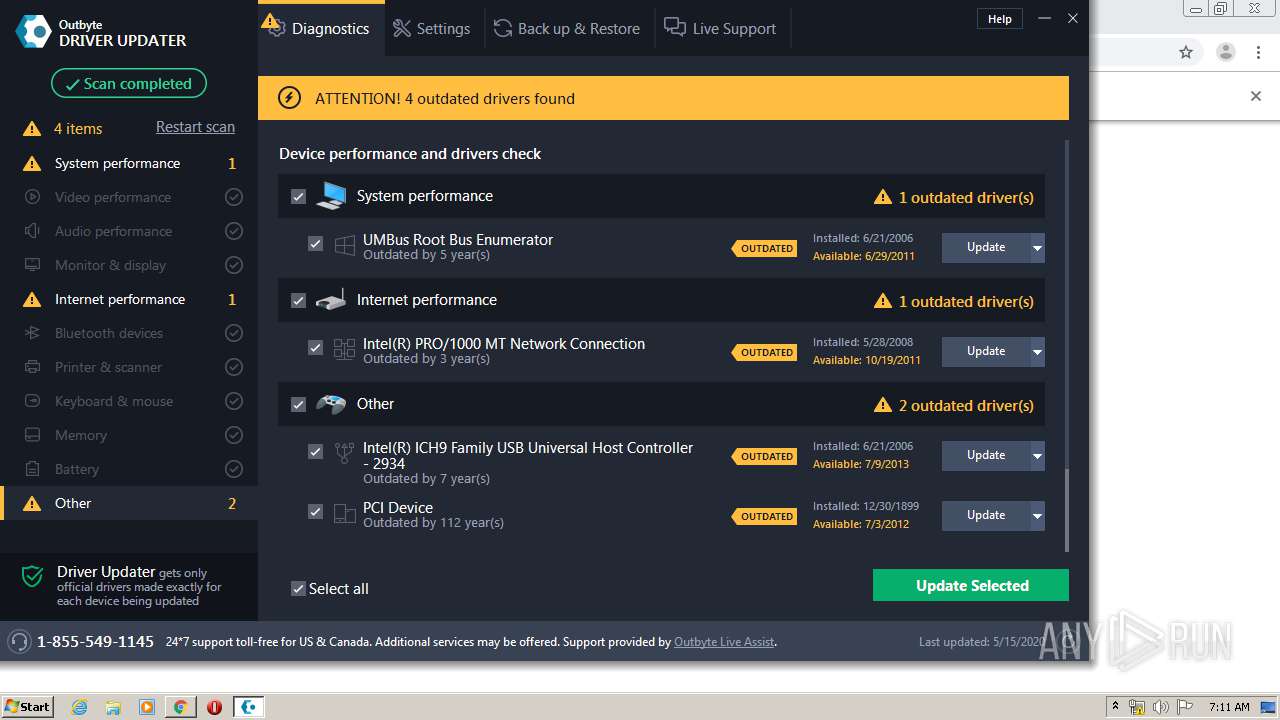Uncheck the UMBus Root Bus Enumerator checkbox
Screen dimensions: 1280x720
point(316,244)
